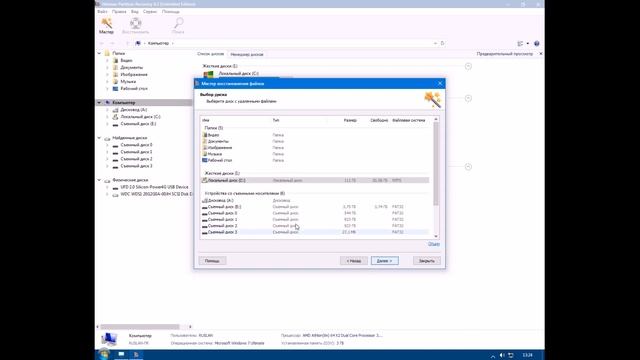Open the view mode dropdown arrow
This screenshot has width=640, height=360.
[528, 43]
